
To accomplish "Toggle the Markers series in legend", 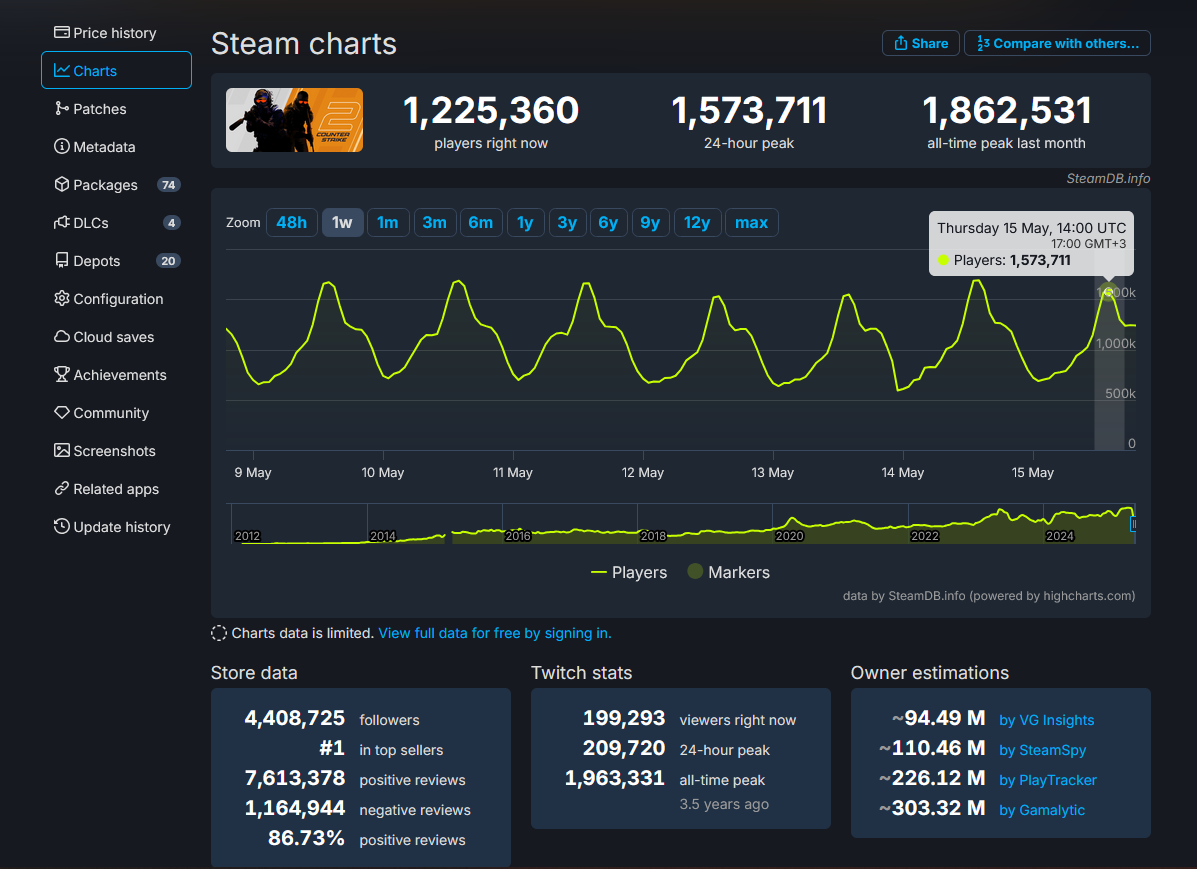I will click(729, 572).
